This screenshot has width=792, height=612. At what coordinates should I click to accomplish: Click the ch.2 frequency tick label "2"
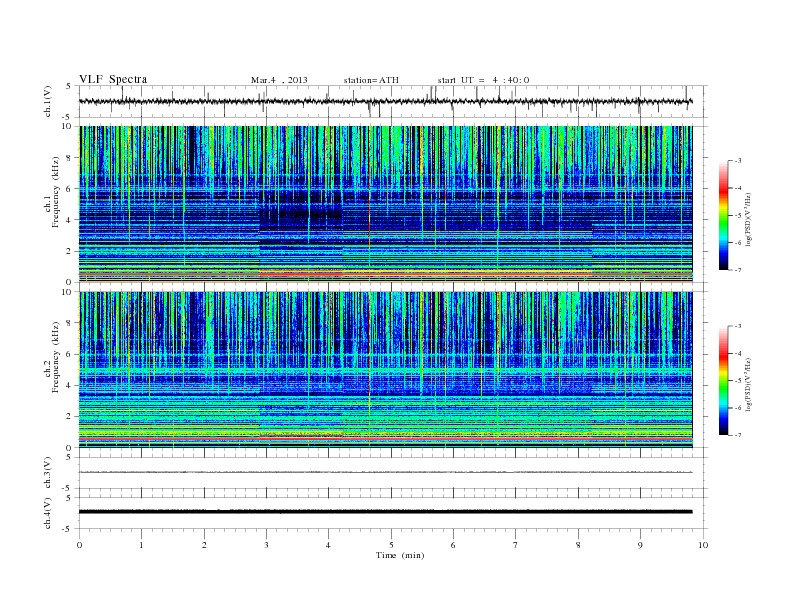(x=69, y=416)
